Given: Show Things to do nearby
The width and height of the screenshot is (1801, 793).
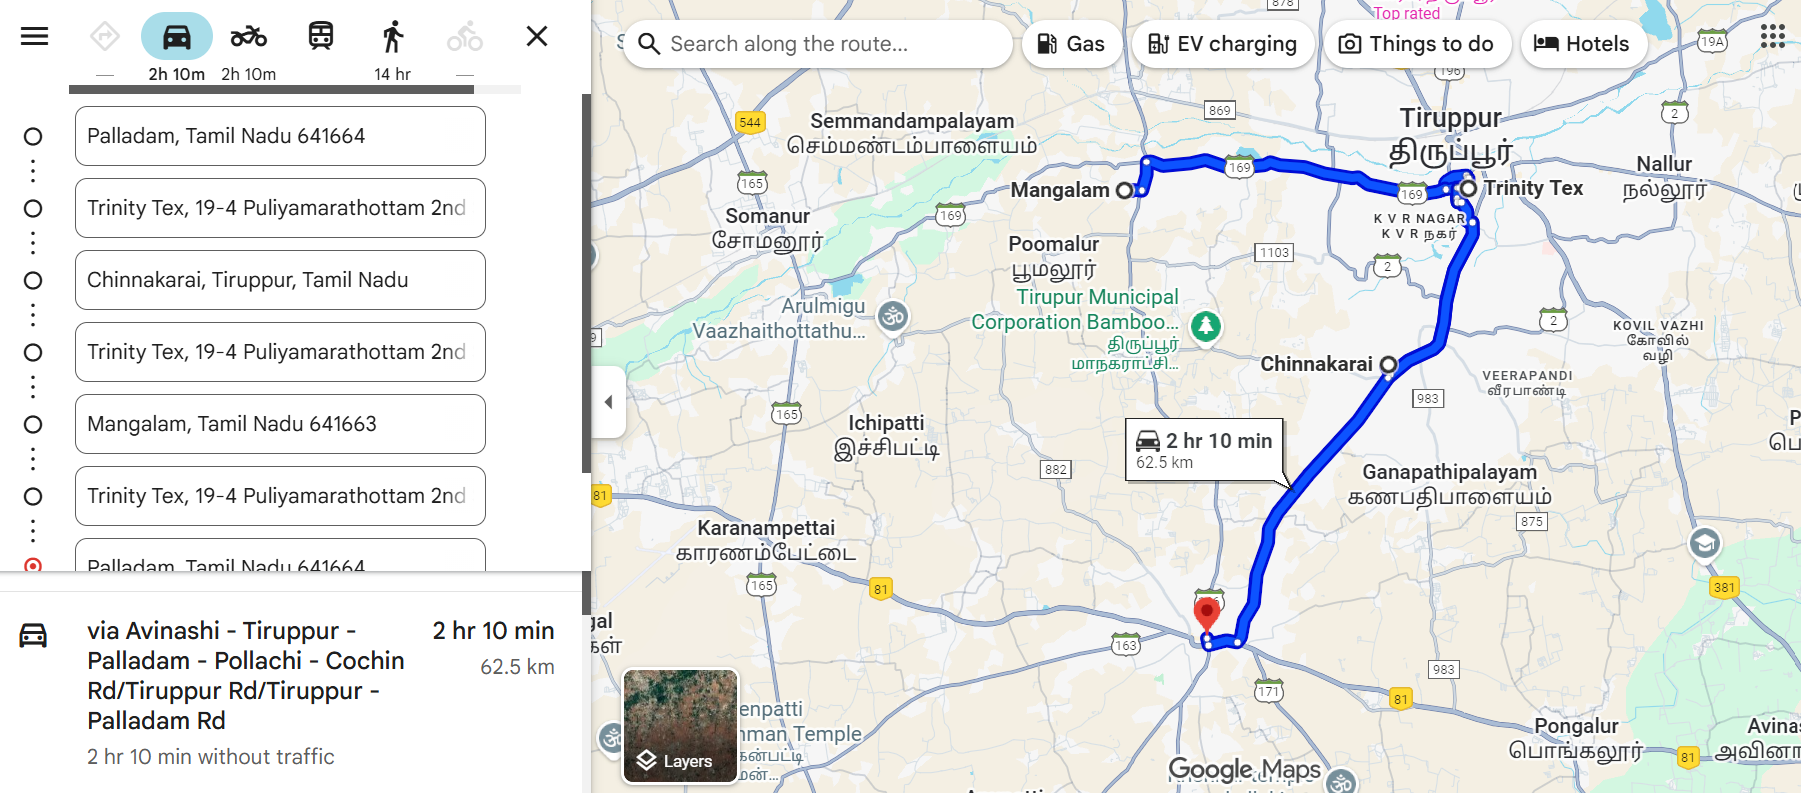Looking at the screenshot, I should 1417,44.
